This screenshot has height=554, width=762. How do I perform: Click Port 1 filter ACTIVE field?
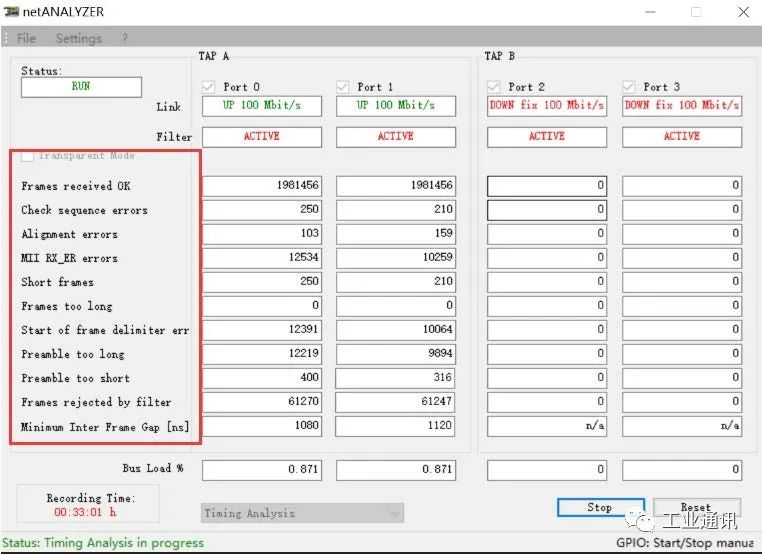coord(396,137)
